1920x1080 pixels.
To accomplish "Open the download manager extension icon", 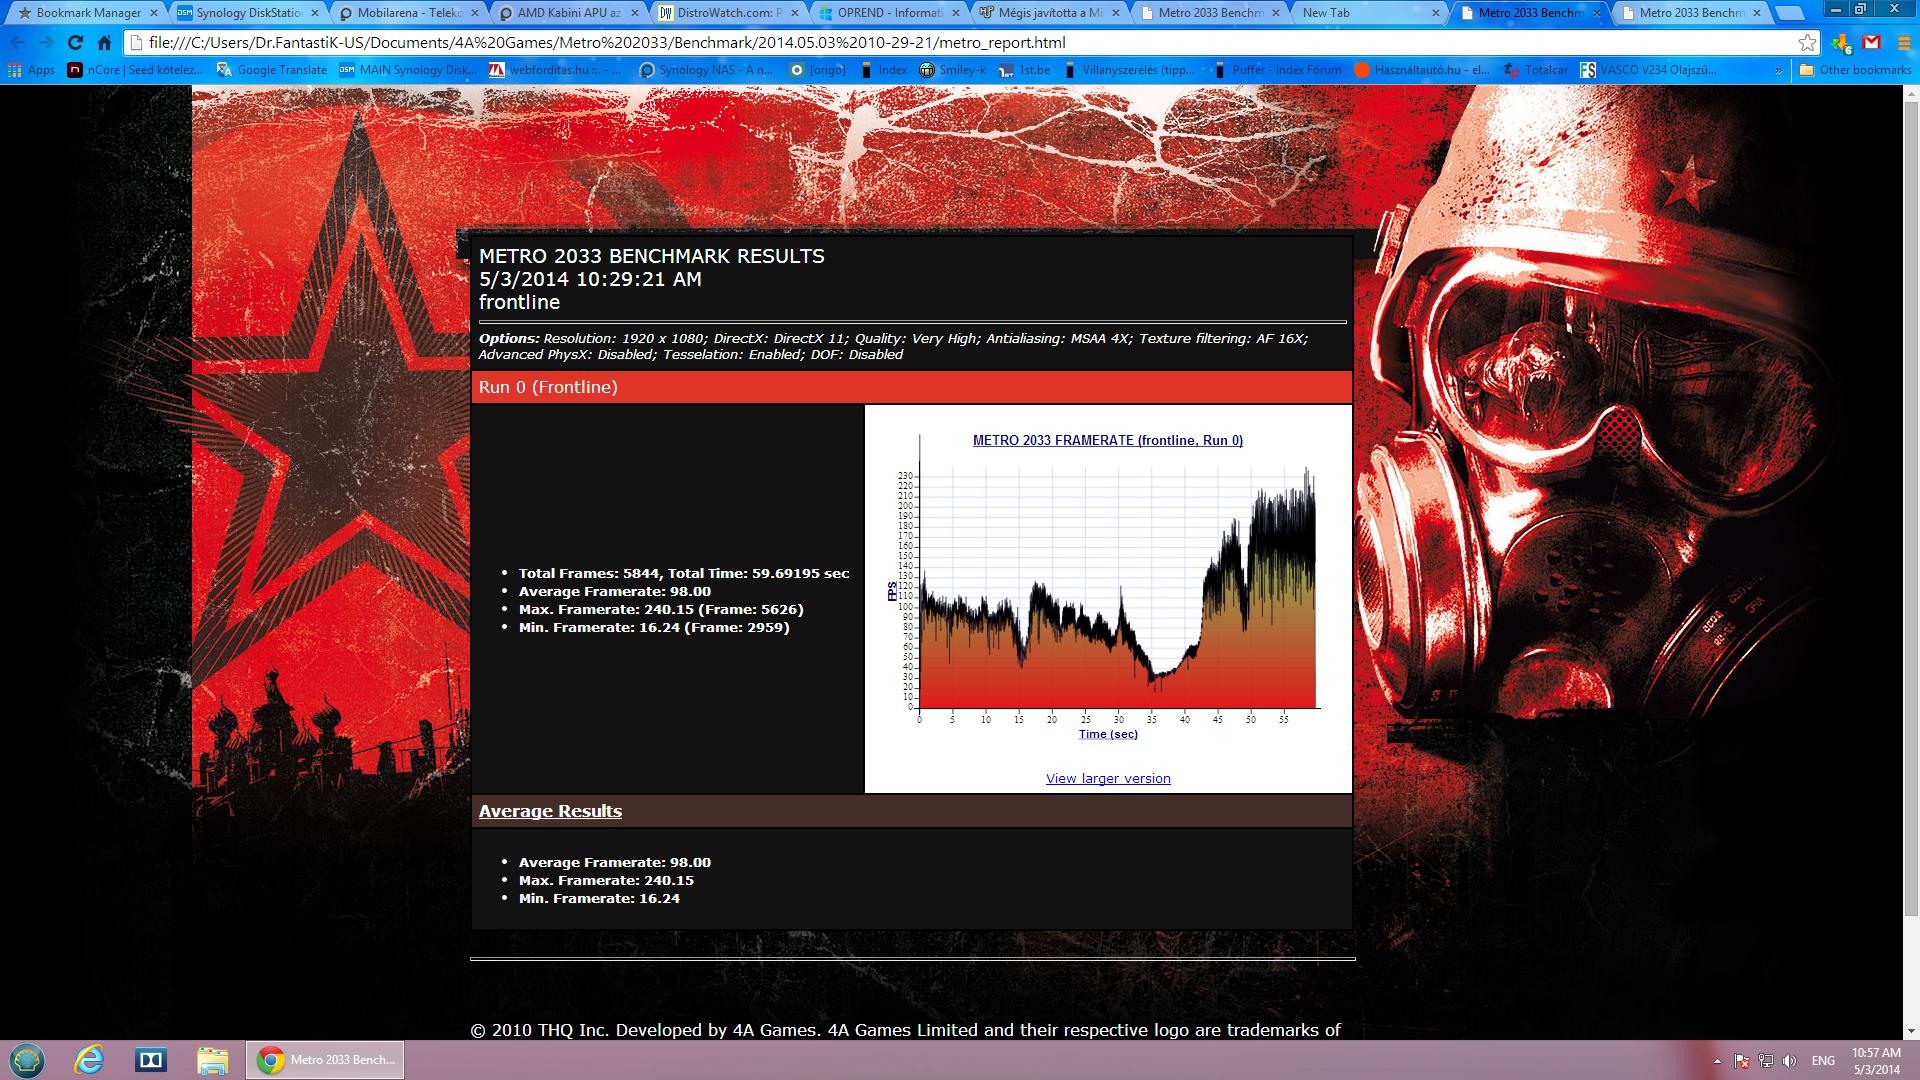I will [1842, 43].
